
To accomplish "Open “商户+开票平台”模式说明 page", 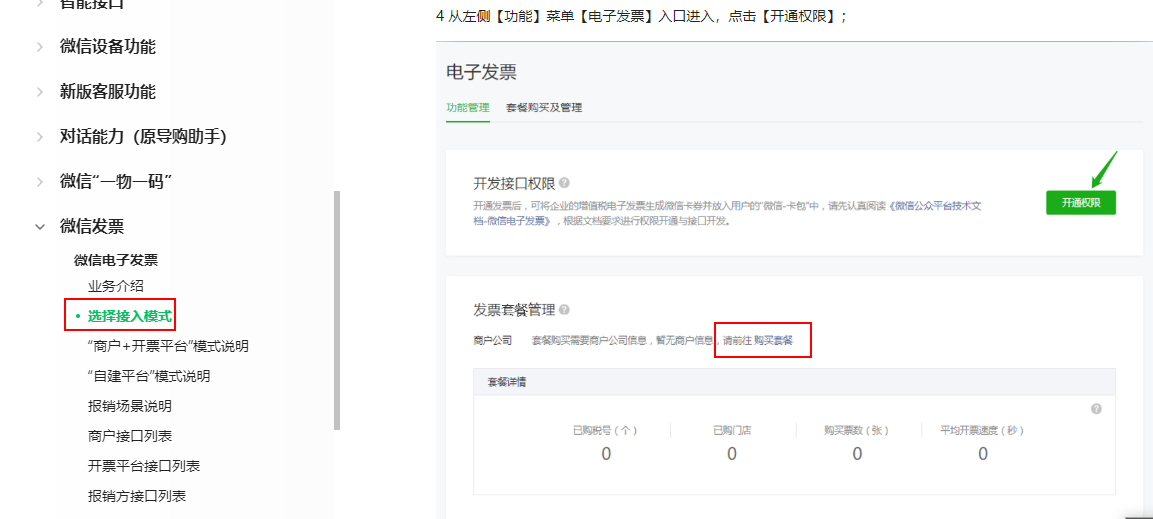I will (x=168, y=346).
